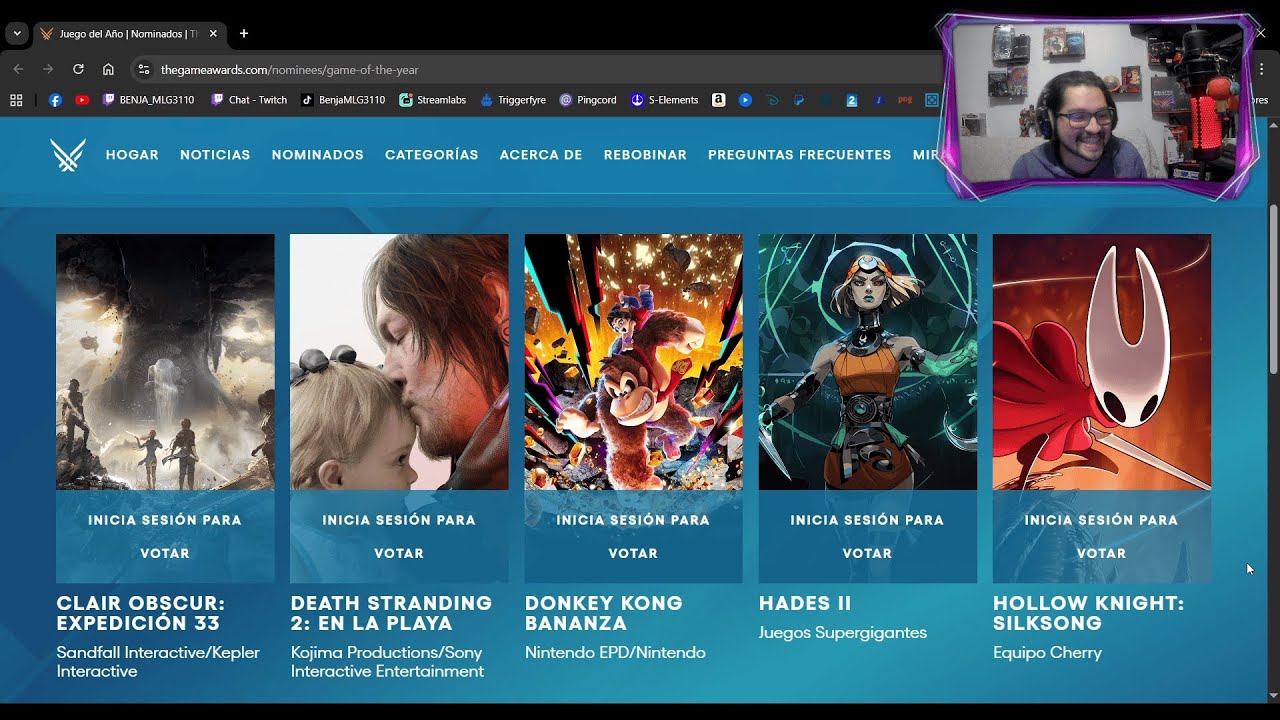Click the scrollbar down arrow
The height and width of the screenshot is (720, 1280).
[x=1273, y=696]
